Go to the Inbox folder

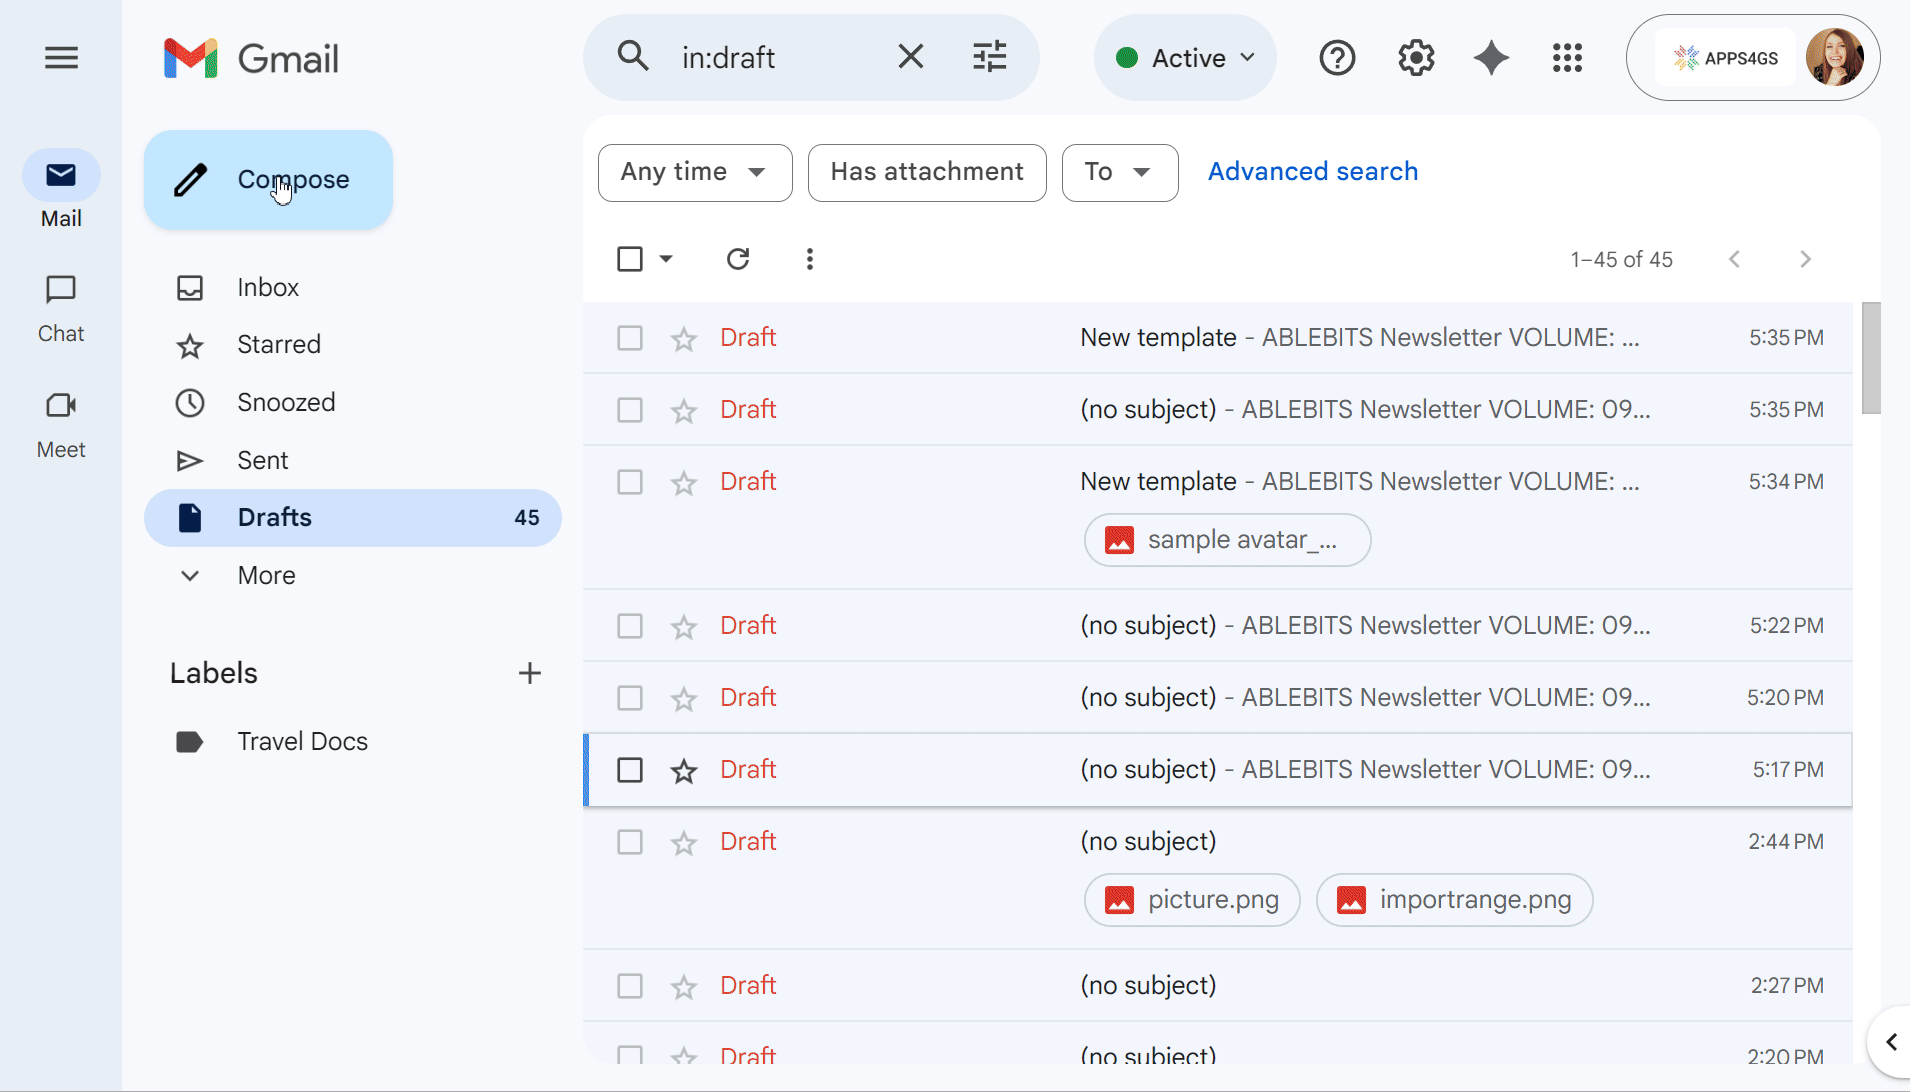click(268, 287)
